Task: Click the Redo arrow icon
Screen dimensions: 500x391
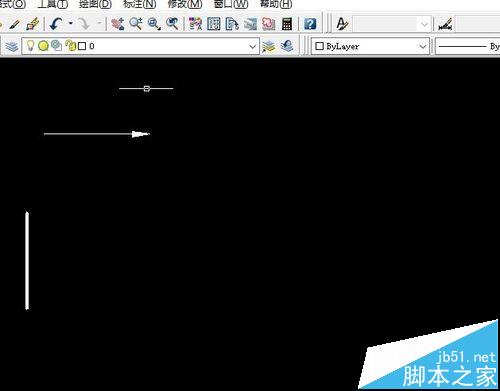Action: pyautogui.click(x=83, y=24)
